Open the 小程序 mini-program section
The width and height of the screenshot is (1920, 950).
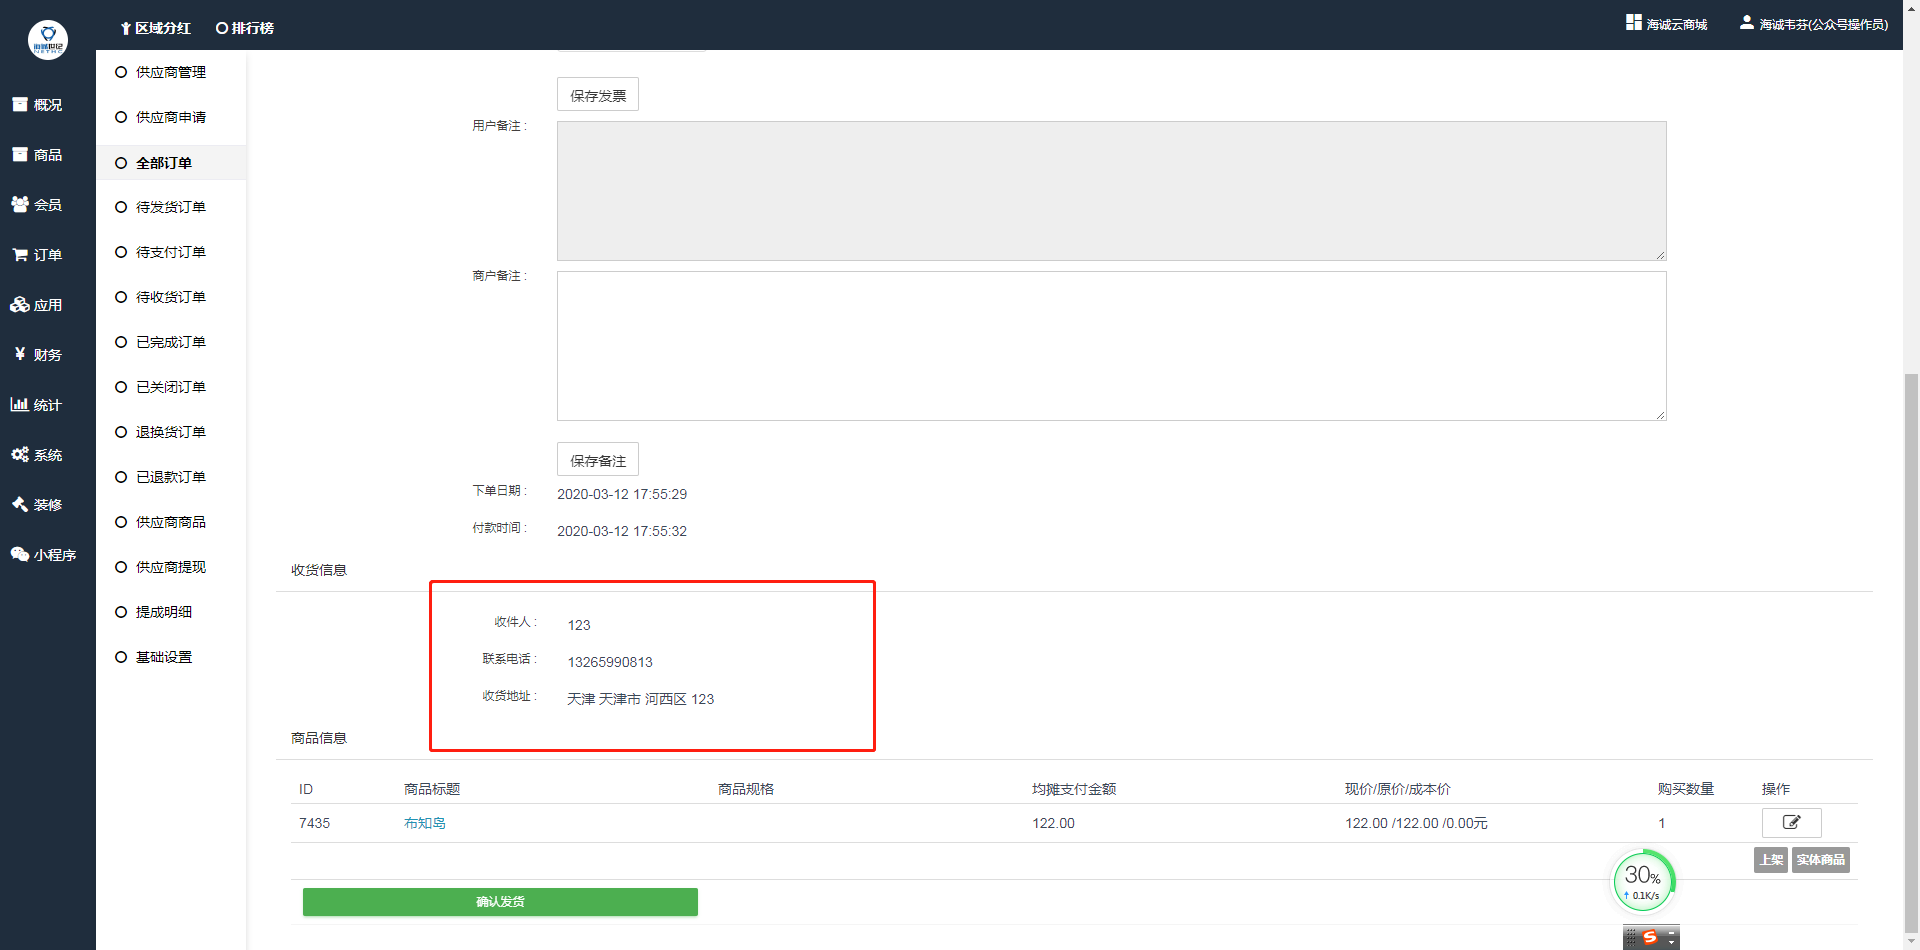pos(44,555)
